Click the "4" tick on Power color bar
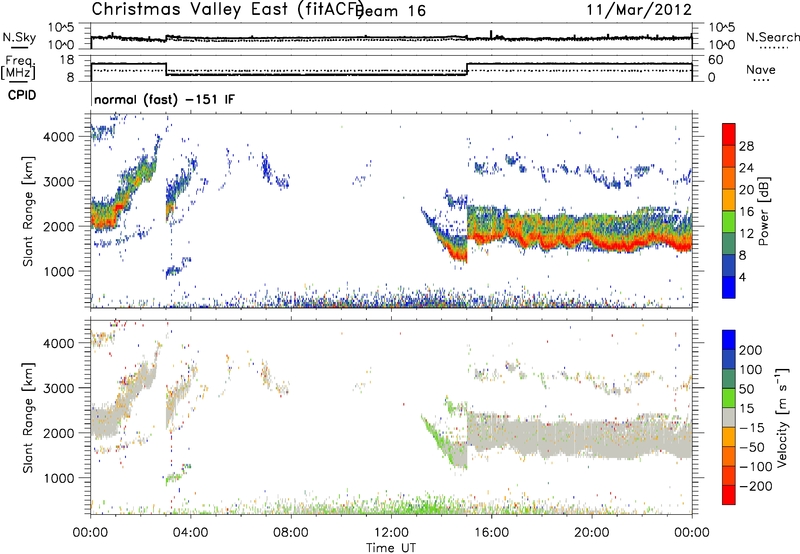This screenshot has width=800, height=554. (x=742, y=277)
